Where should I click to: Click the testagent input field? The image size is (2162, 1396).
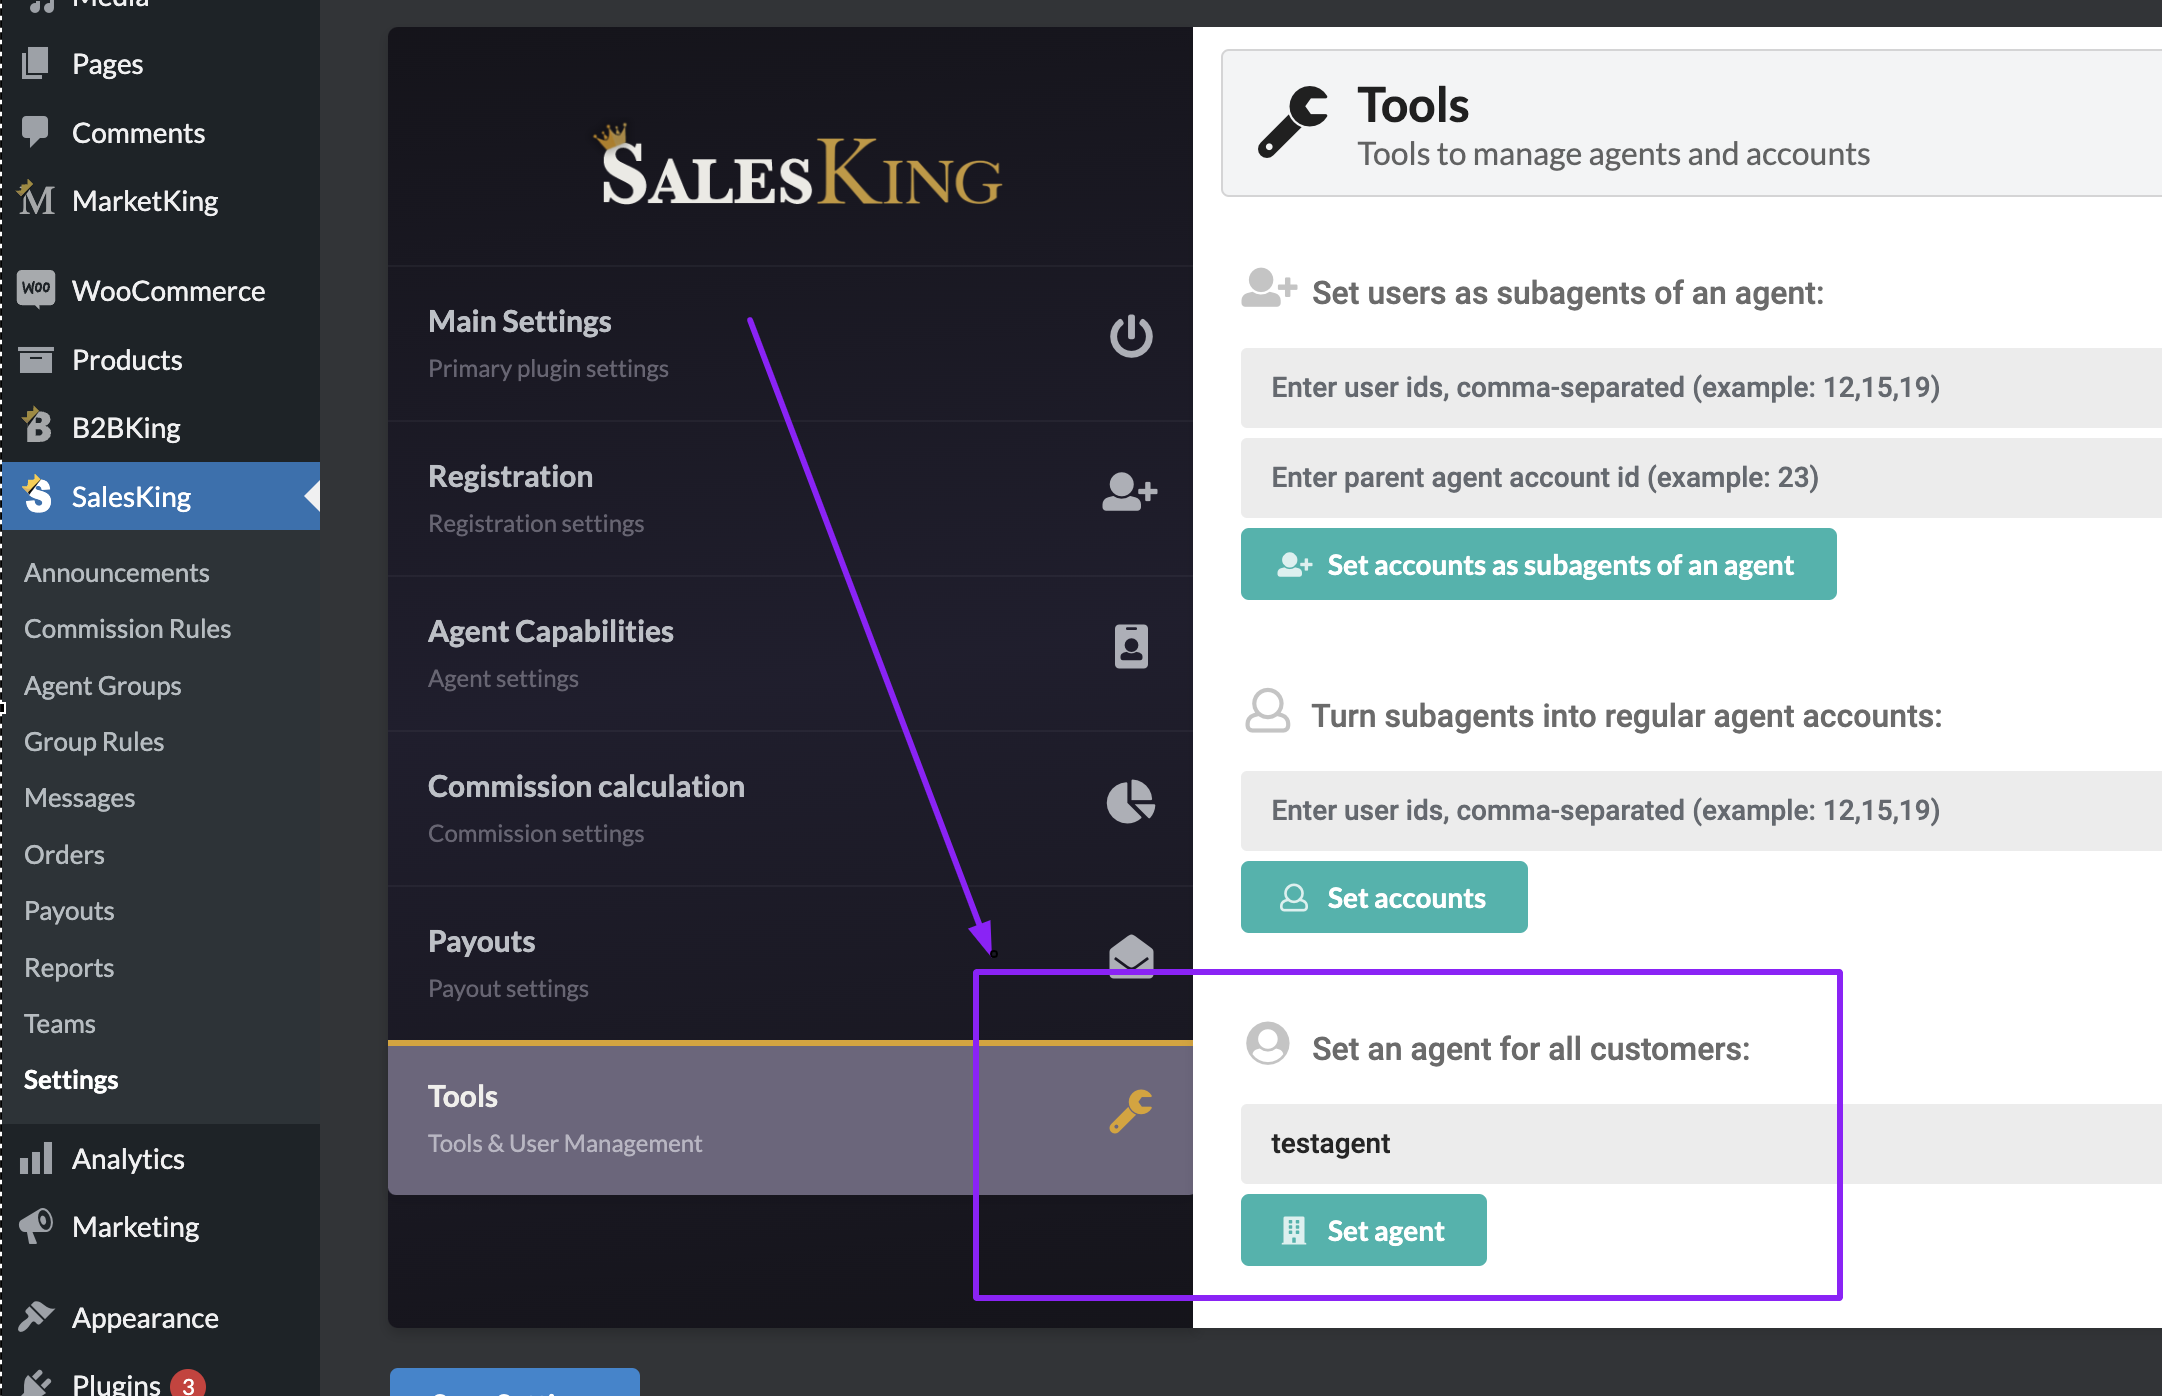tap(1701, 1144)
